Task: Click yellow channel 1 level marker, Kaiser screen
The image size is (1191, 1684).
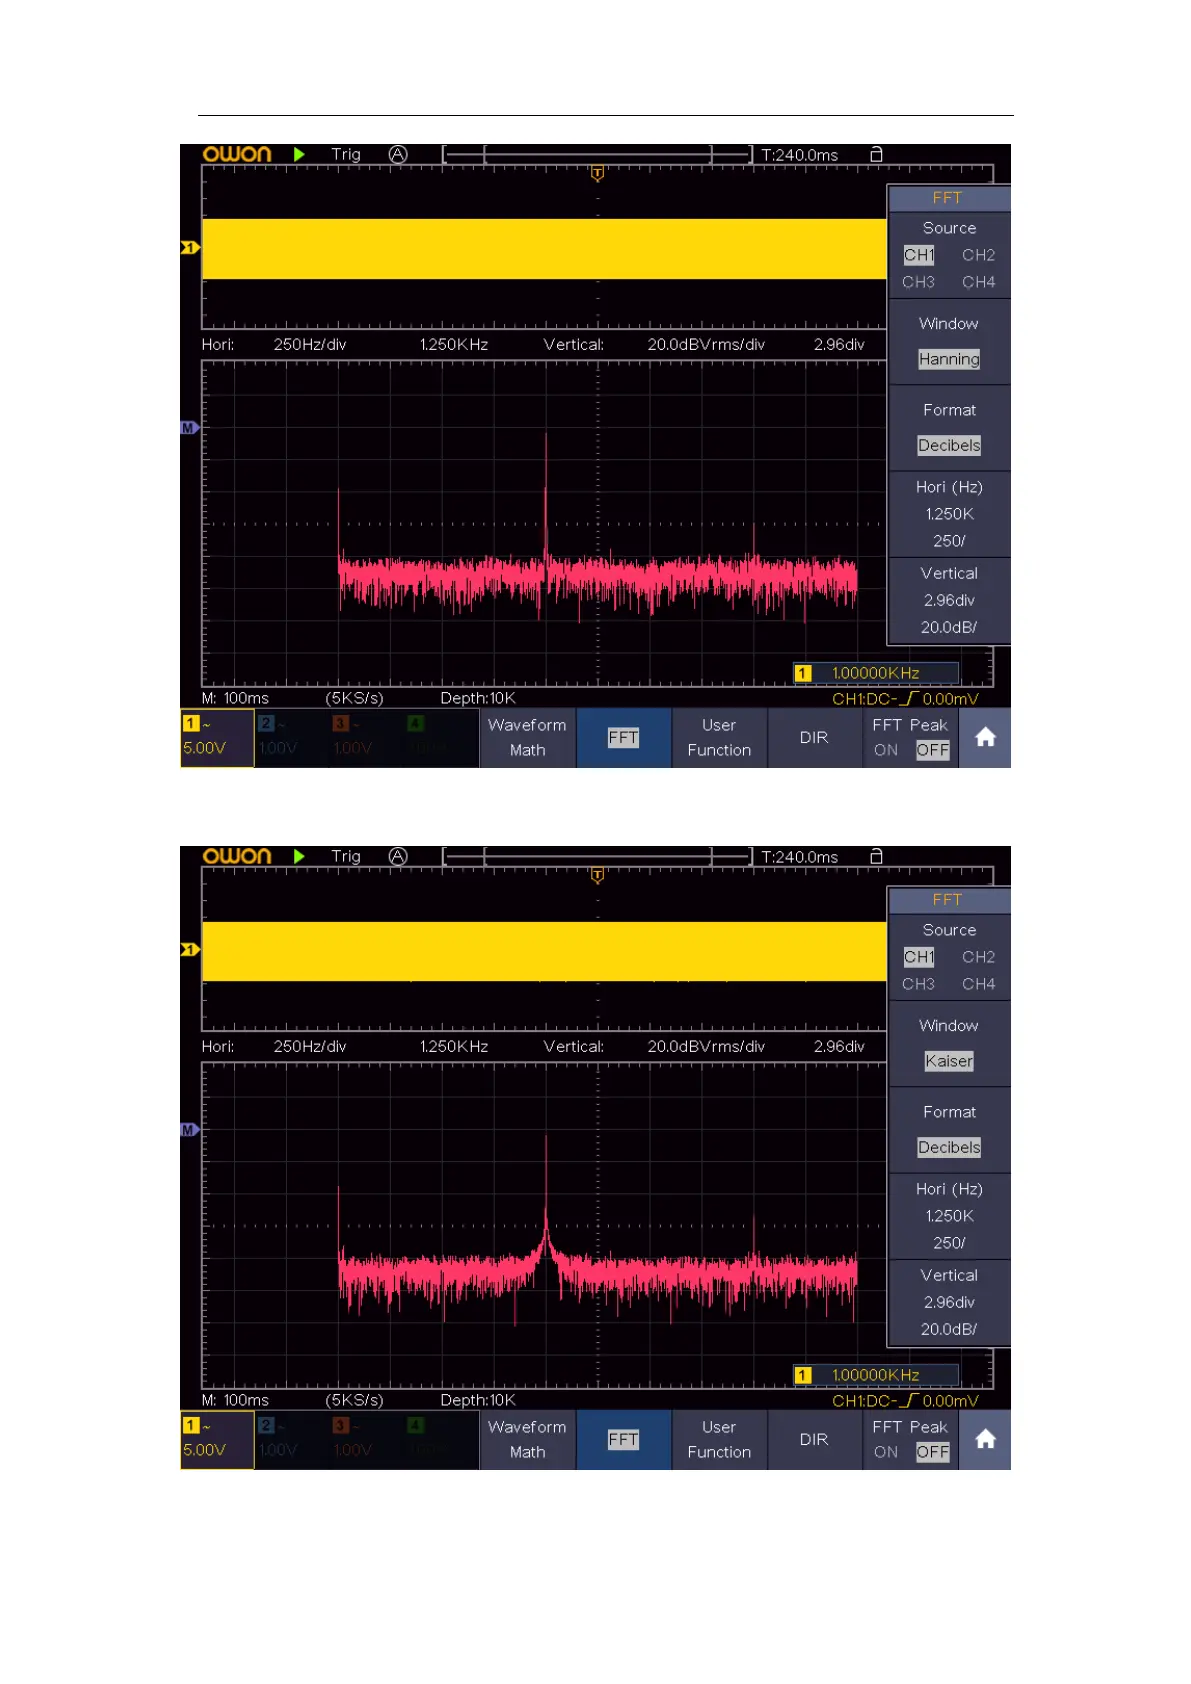Action: point(190,949)
